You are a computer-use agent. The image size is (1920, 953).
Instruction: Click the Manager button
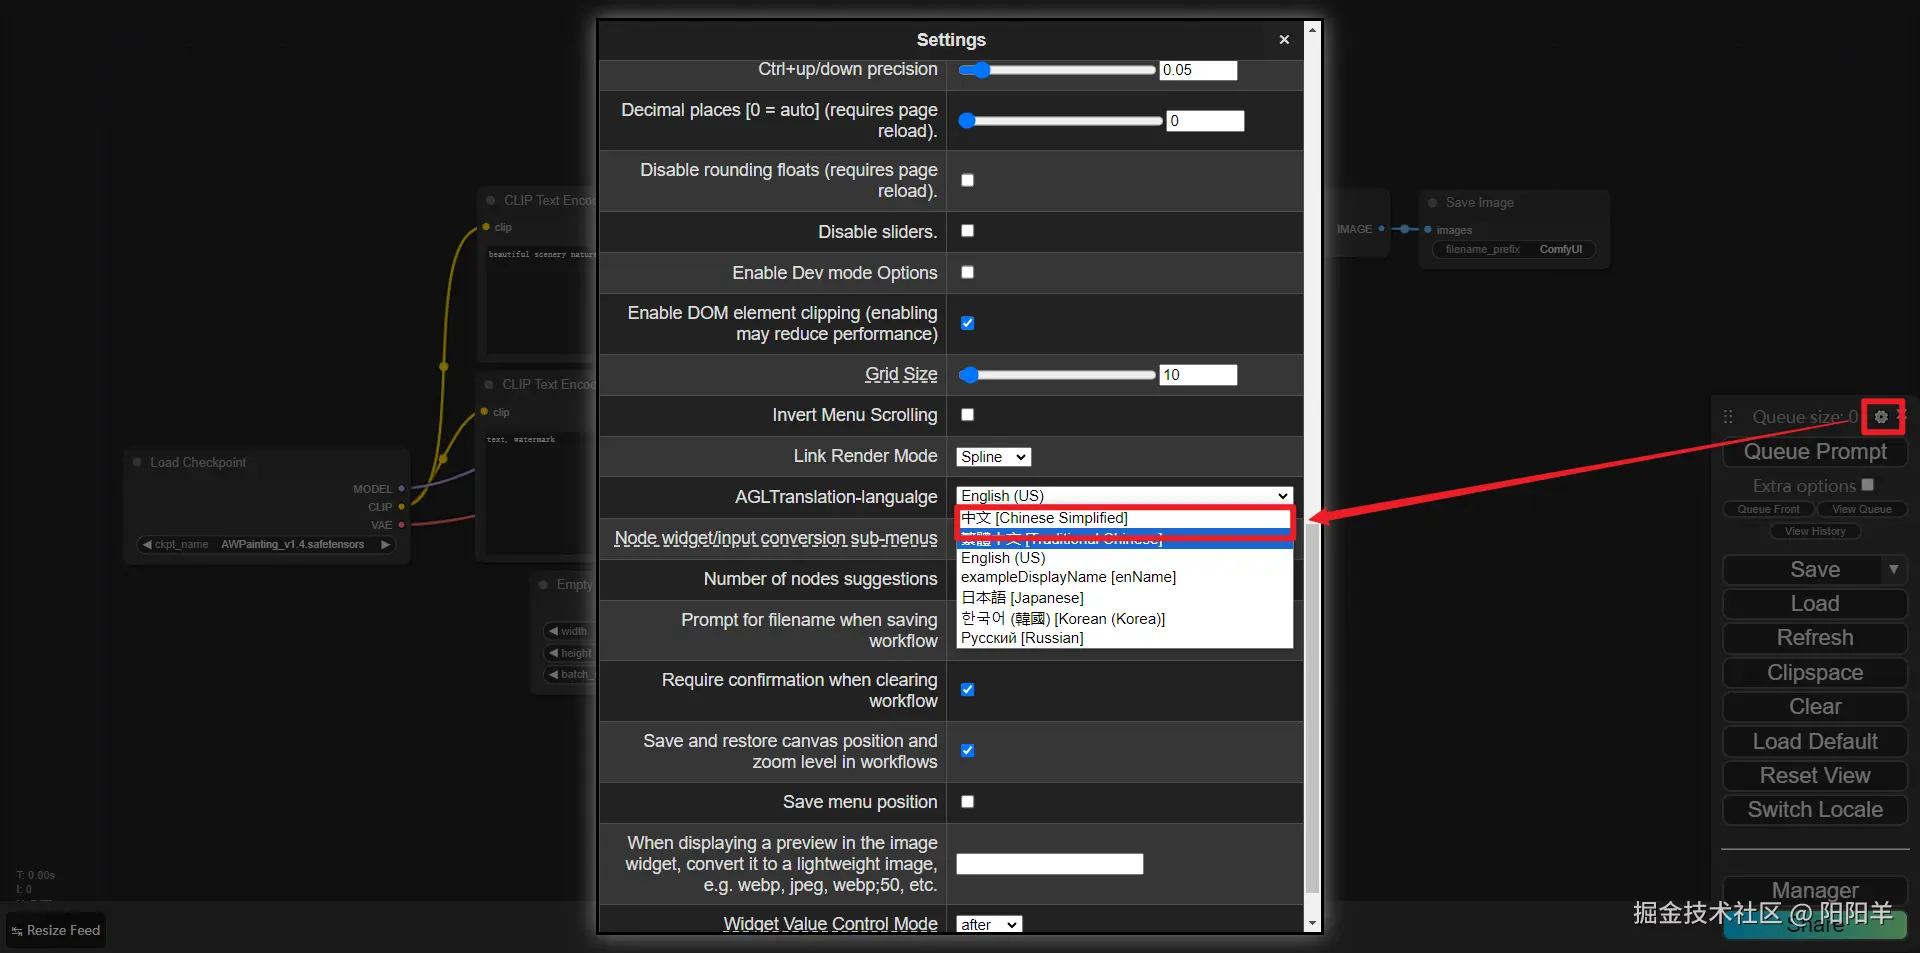(x=1815, y=890)
